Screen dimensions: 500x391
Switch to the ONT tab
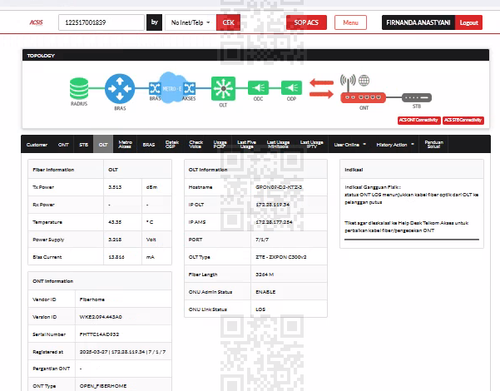point(63,145)
